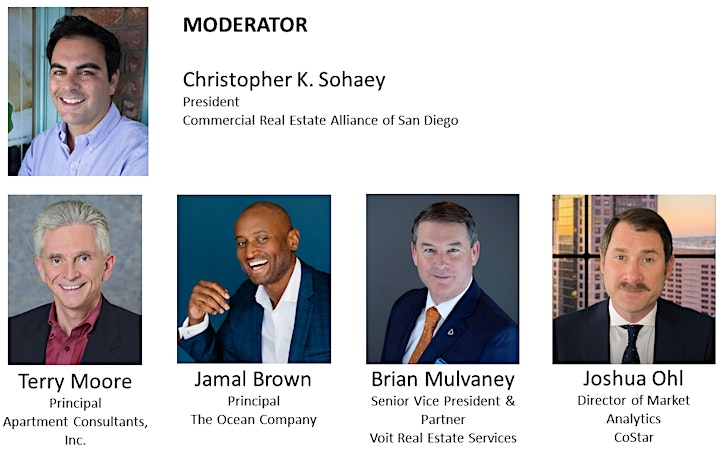Select the Brian Mulvaney name label
This screenshot has width=720, height=449.
point(443,379)
